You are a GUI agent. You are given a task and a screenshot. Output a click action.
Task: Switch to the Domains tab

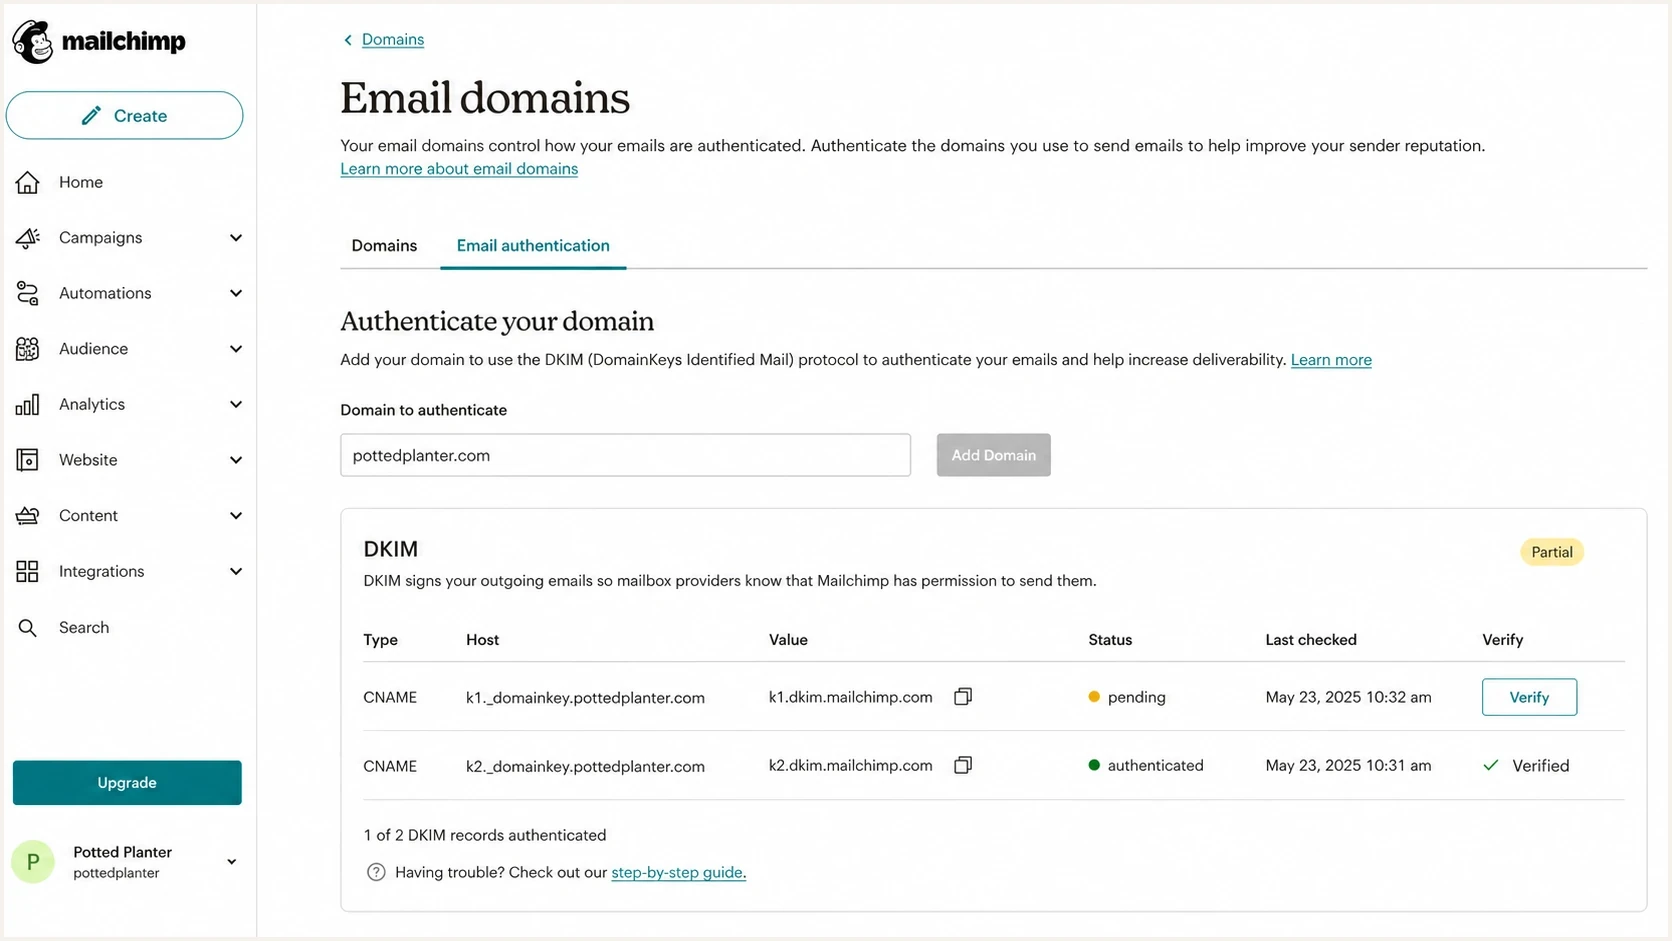click(384, 246)
